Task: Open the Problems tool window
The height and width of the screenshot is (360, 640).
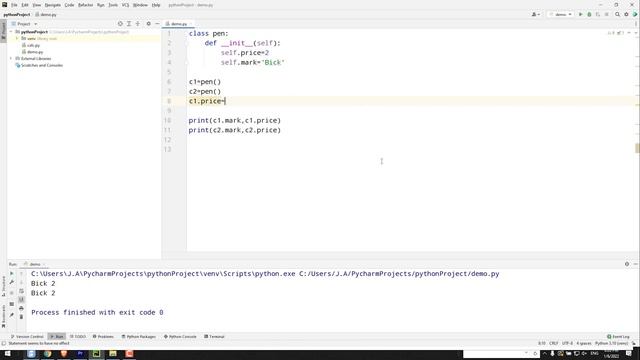Action: tap(103, 336)
